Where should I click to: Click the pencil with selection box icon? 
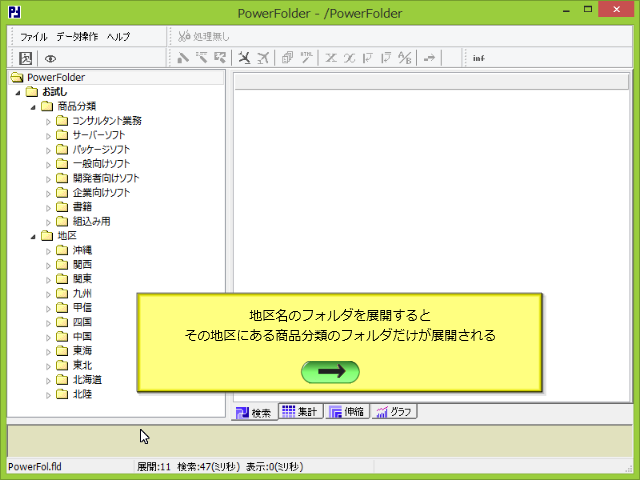coord(220,58)
